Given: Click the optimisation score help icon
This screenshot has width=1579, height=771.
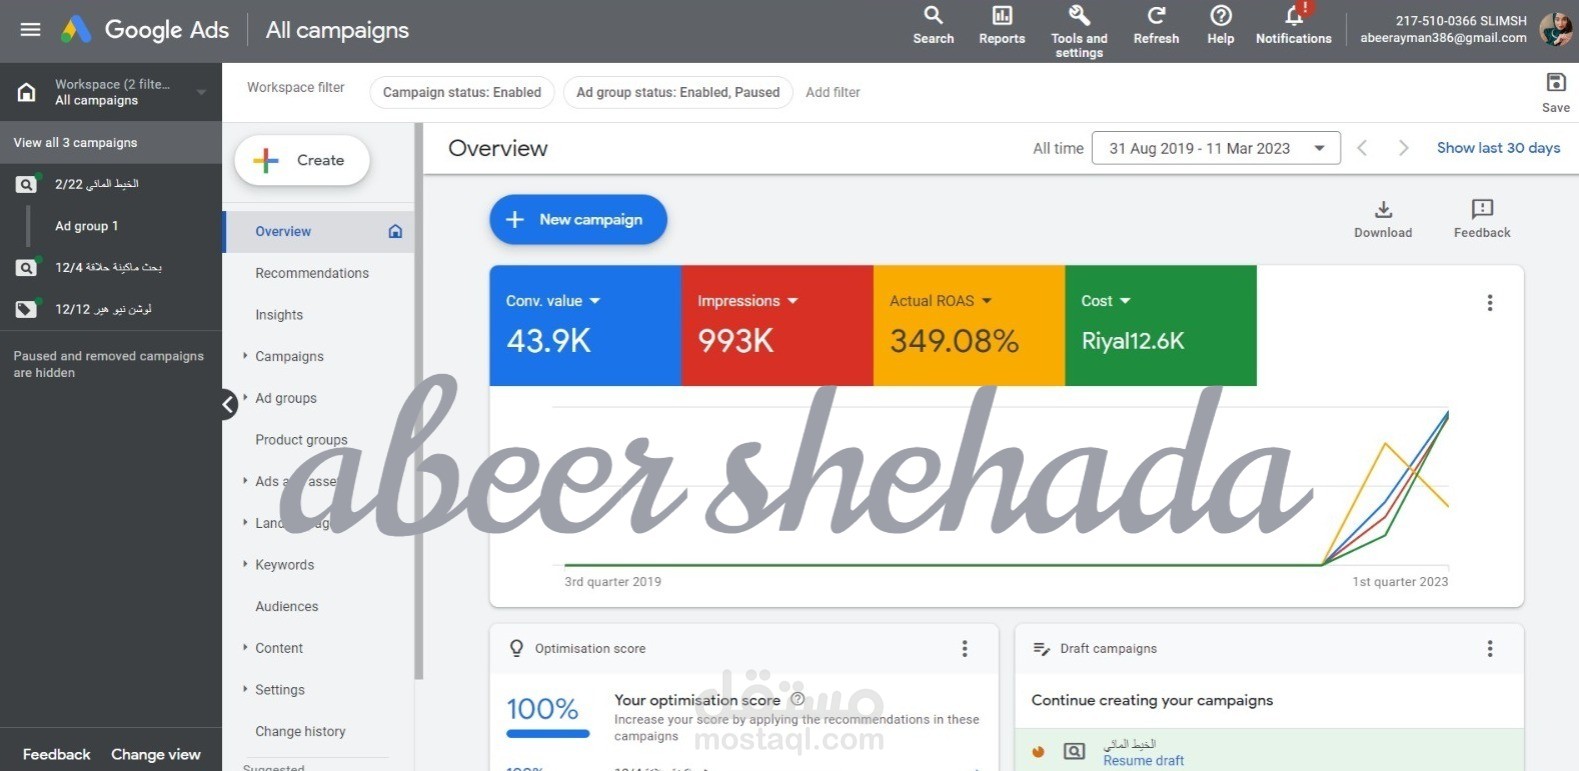Looking at the screenshot, I should tap(798, 700).
